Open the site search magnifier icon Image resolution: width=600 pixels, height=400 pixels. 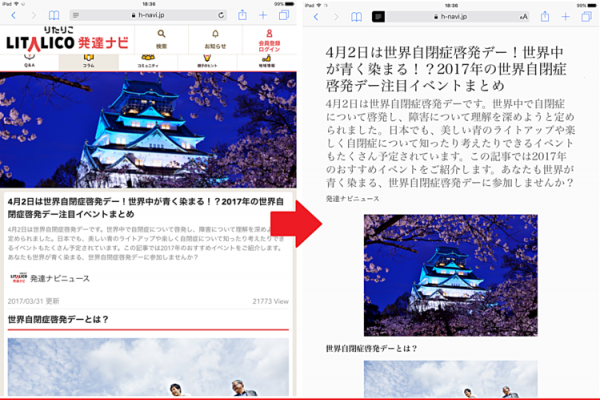[x=162, y=38]
